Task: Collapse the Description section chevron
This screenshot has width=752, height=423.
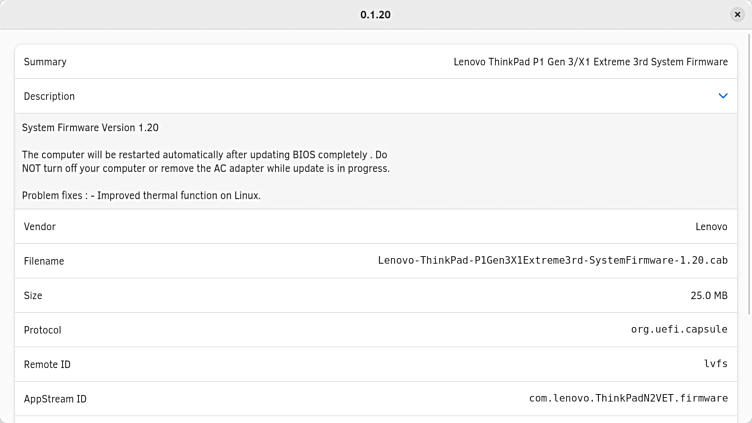Action: point(723,96)
